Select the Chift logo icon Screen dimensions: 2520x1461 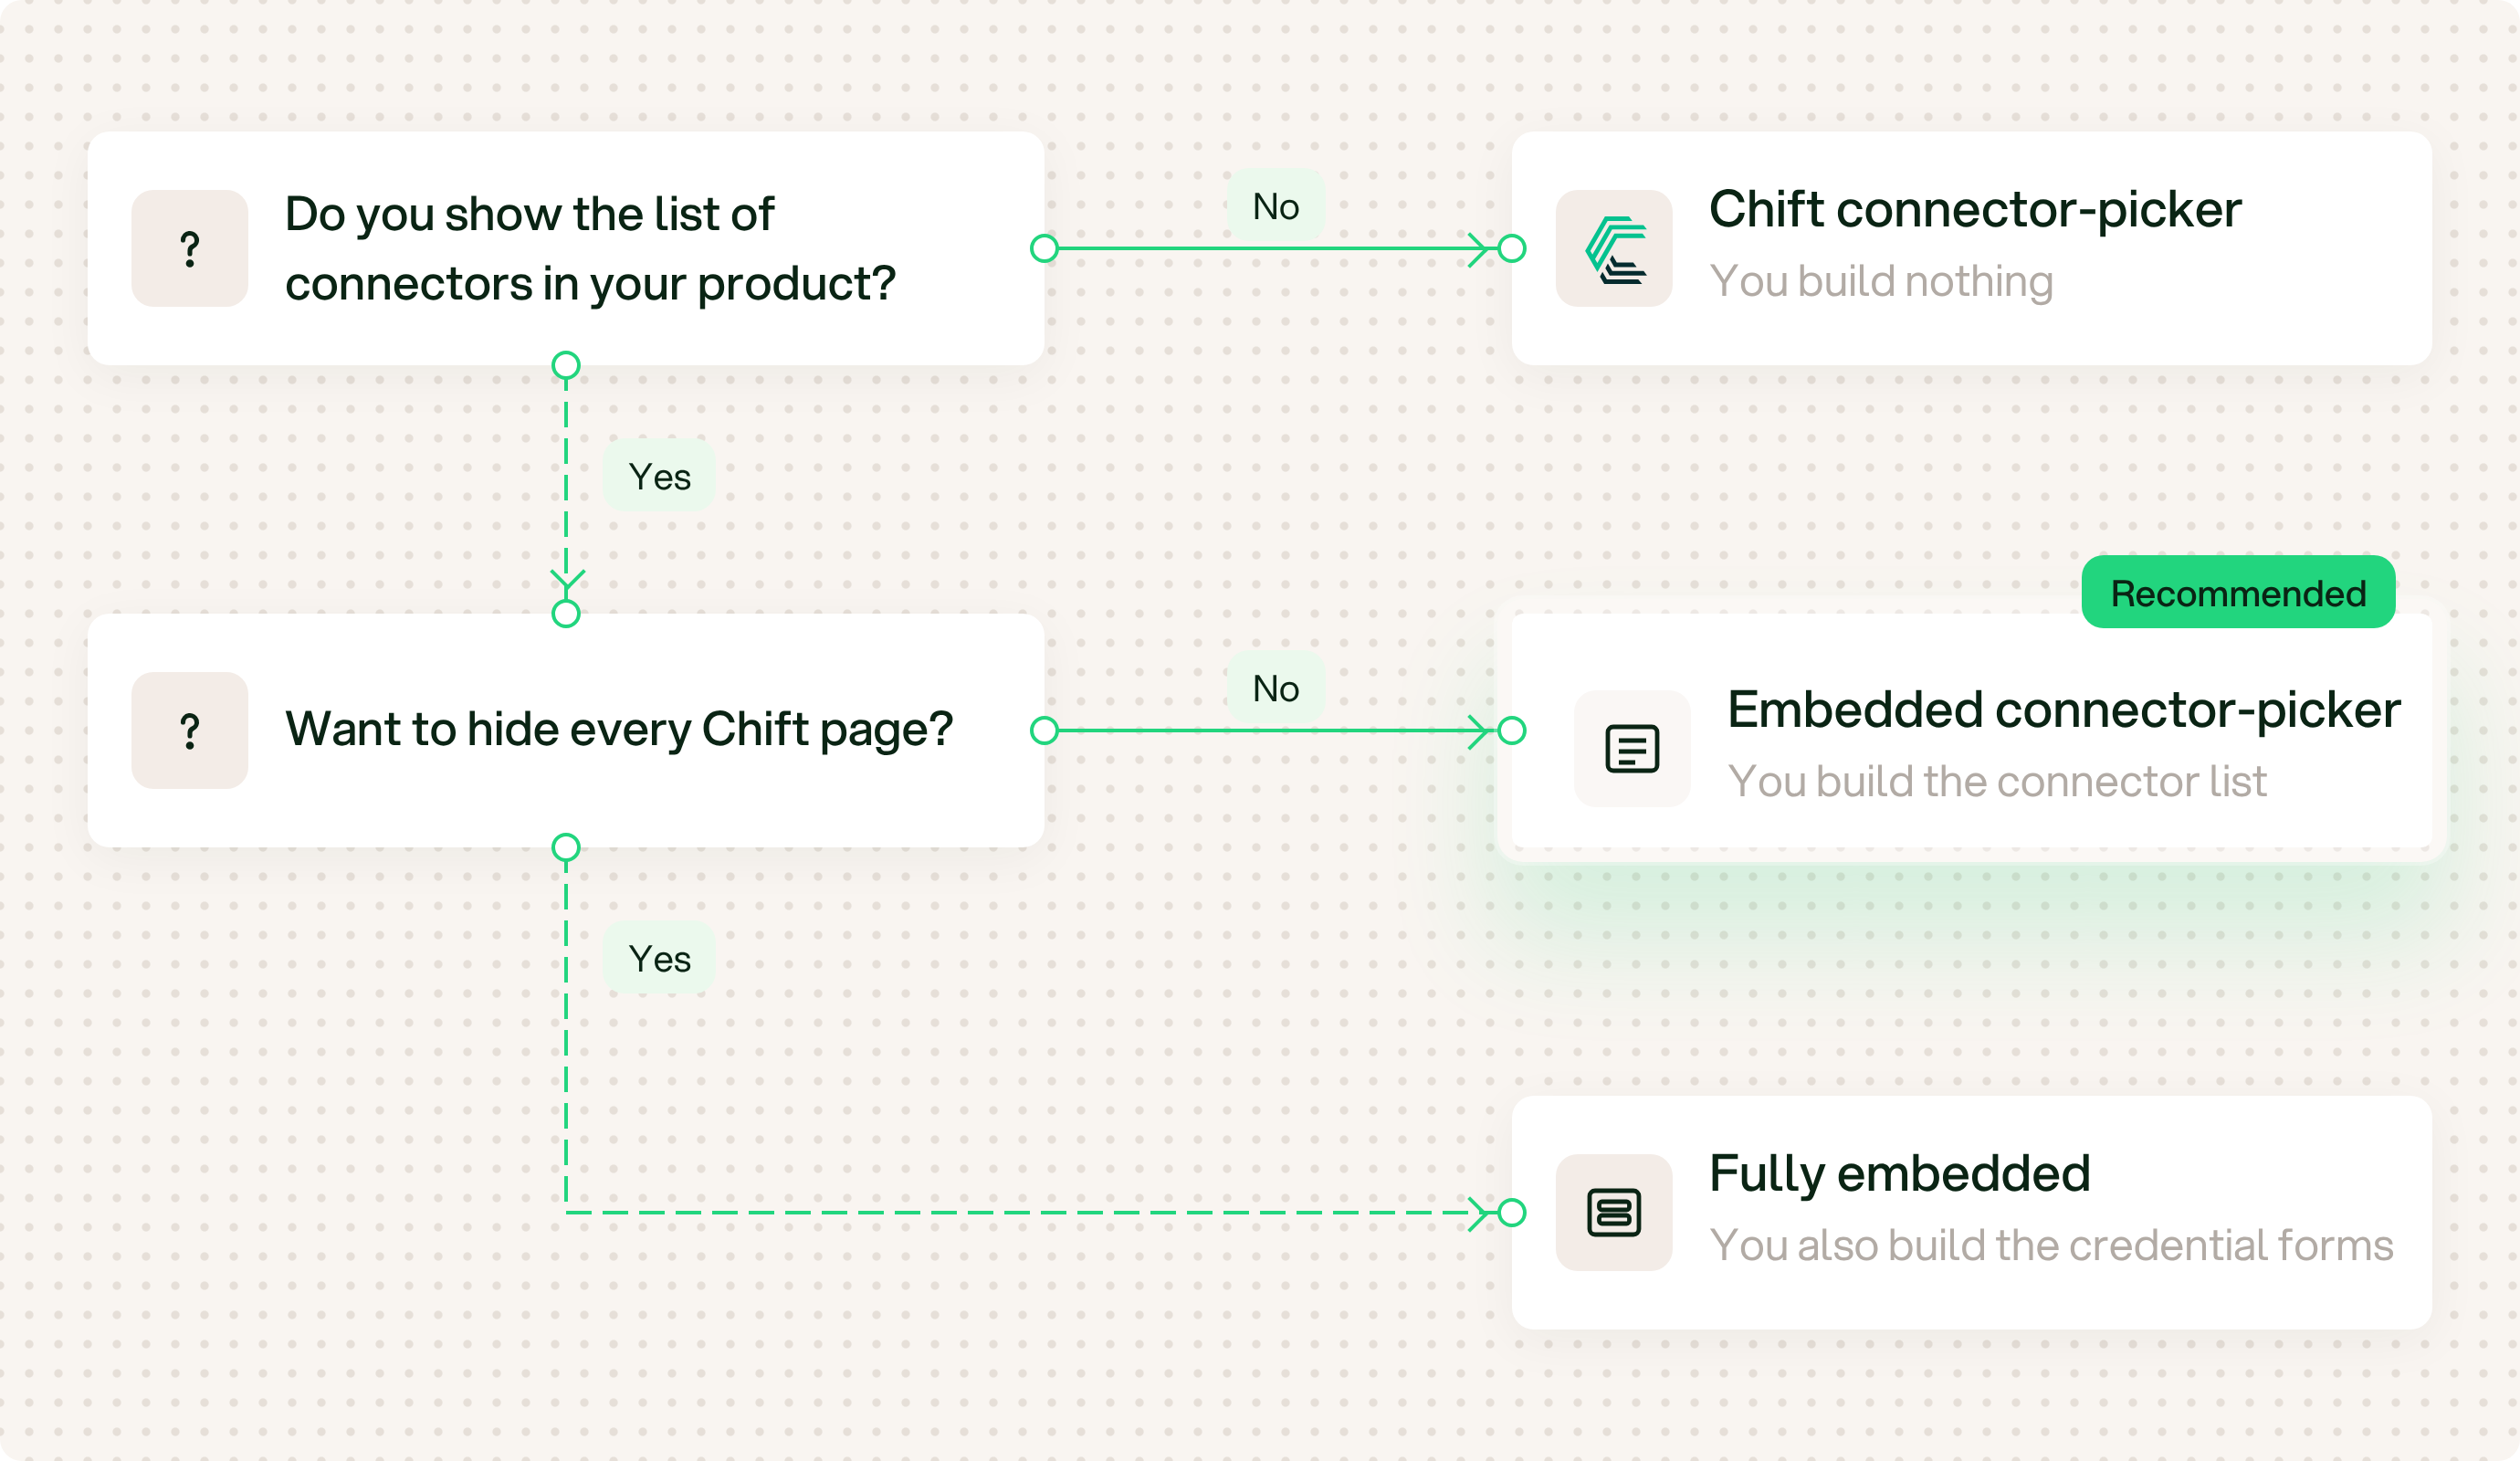pyautogui.click(x=1614, y=248)
